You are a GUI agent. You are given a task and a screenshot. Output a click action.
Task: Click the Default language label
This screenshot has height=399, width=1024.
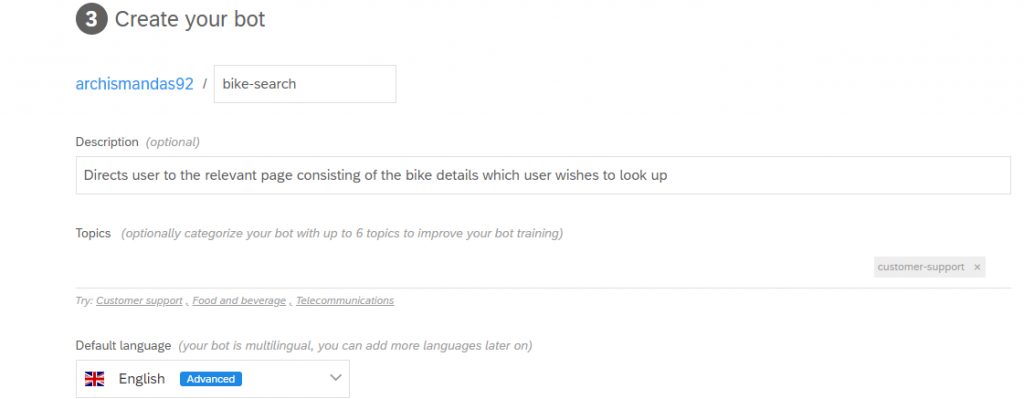click(123, 345)
